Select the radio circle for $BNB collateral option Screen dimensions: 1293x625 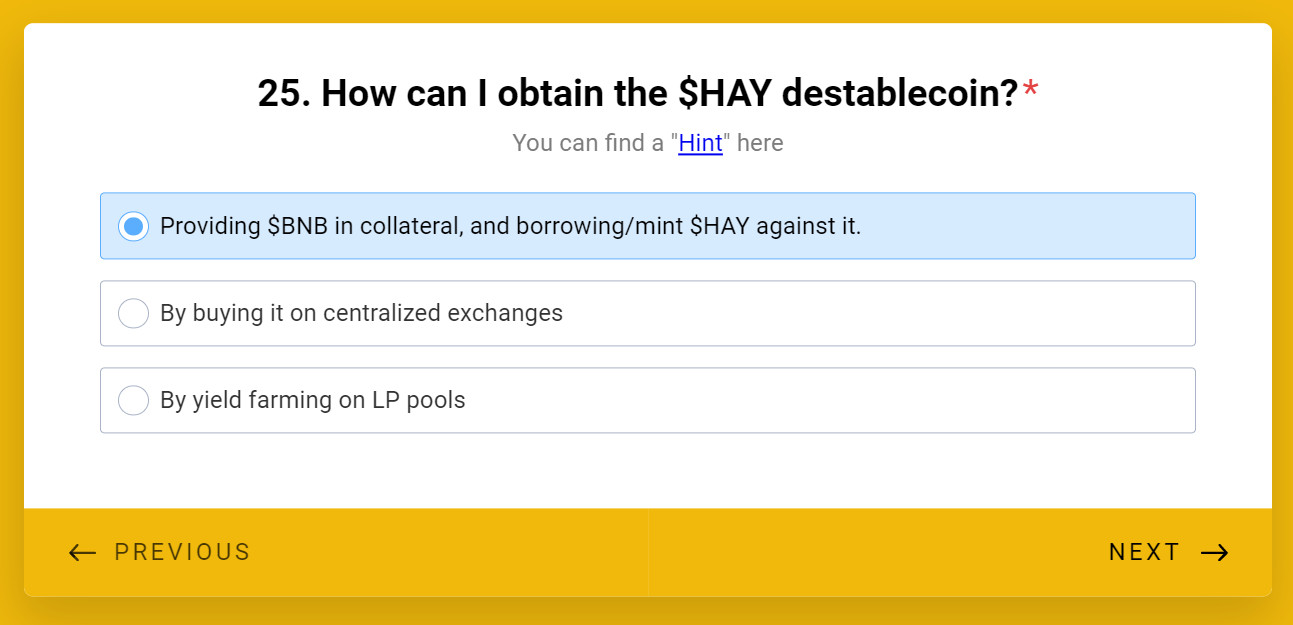click(x=134, y=226)
